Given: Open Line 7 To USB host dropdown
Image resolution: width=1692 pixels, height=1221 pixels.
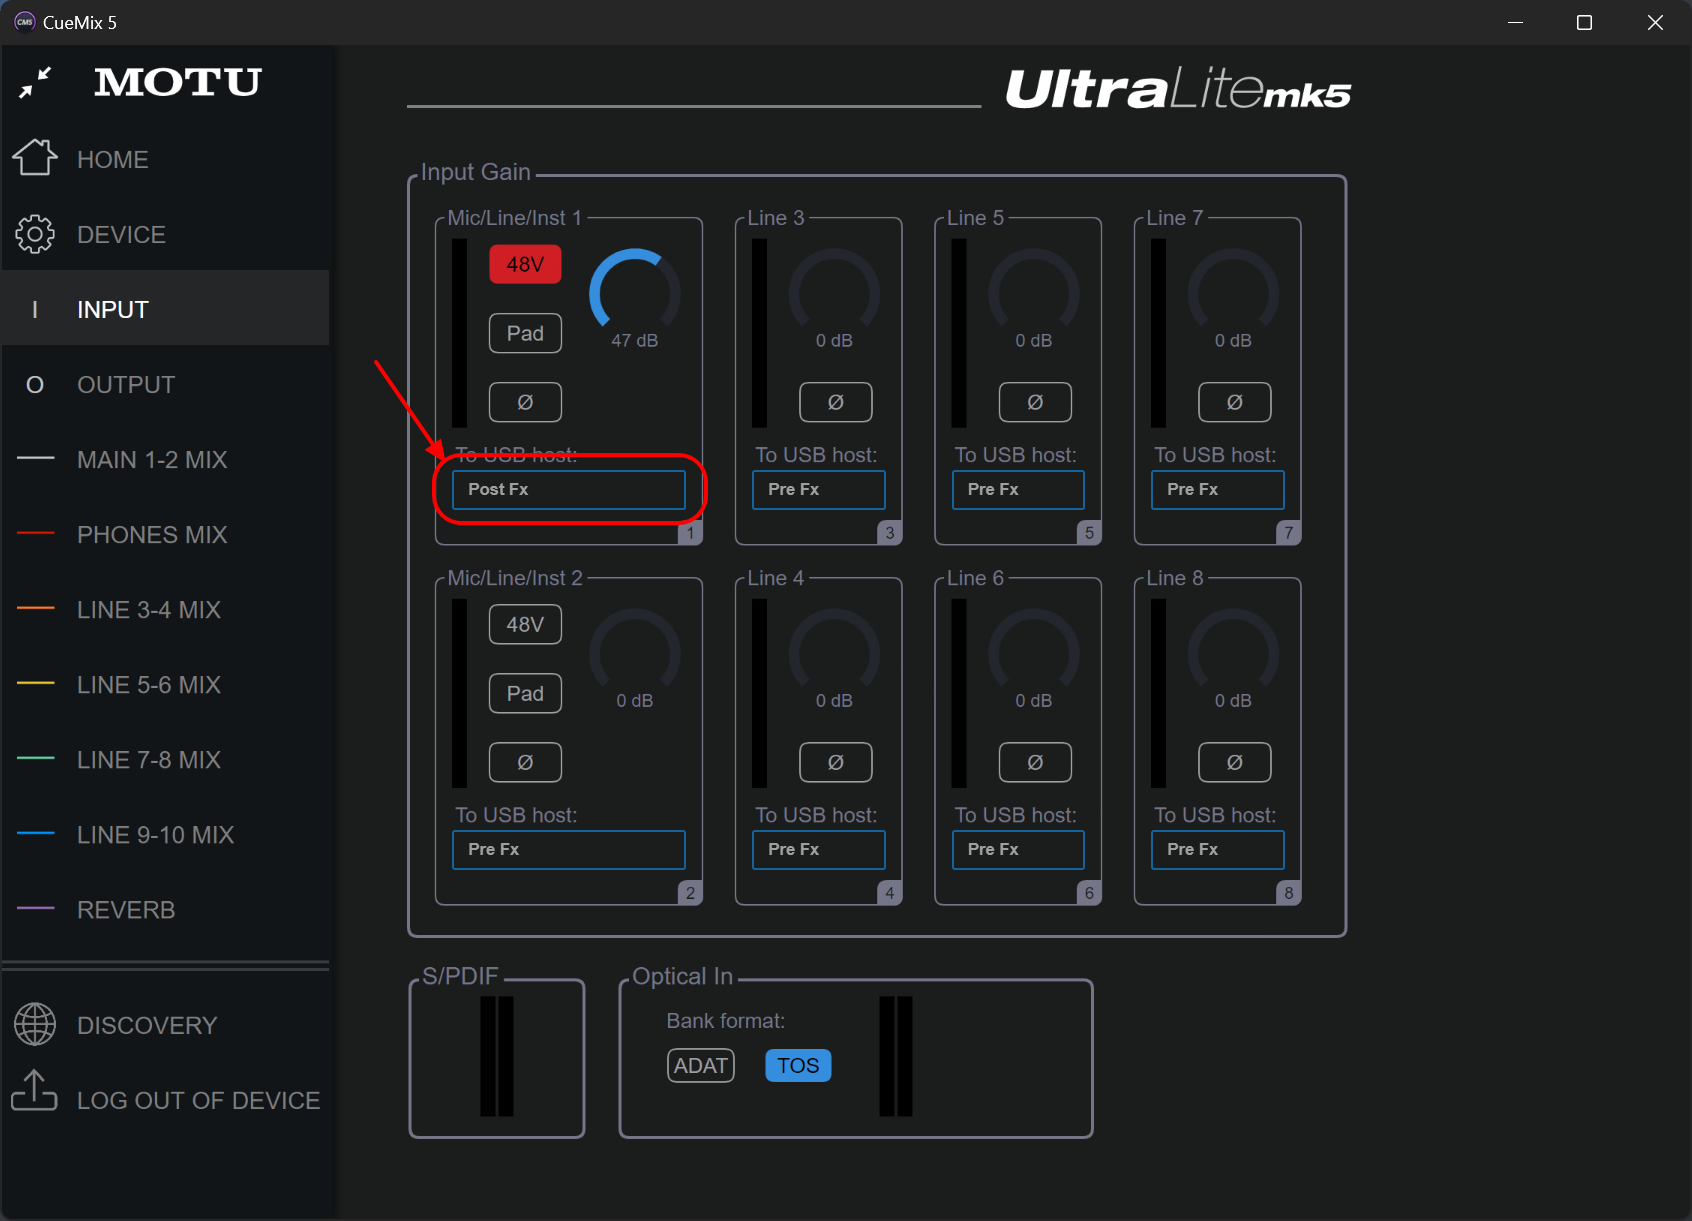Looking at the screenshot, I should 1218,490.
